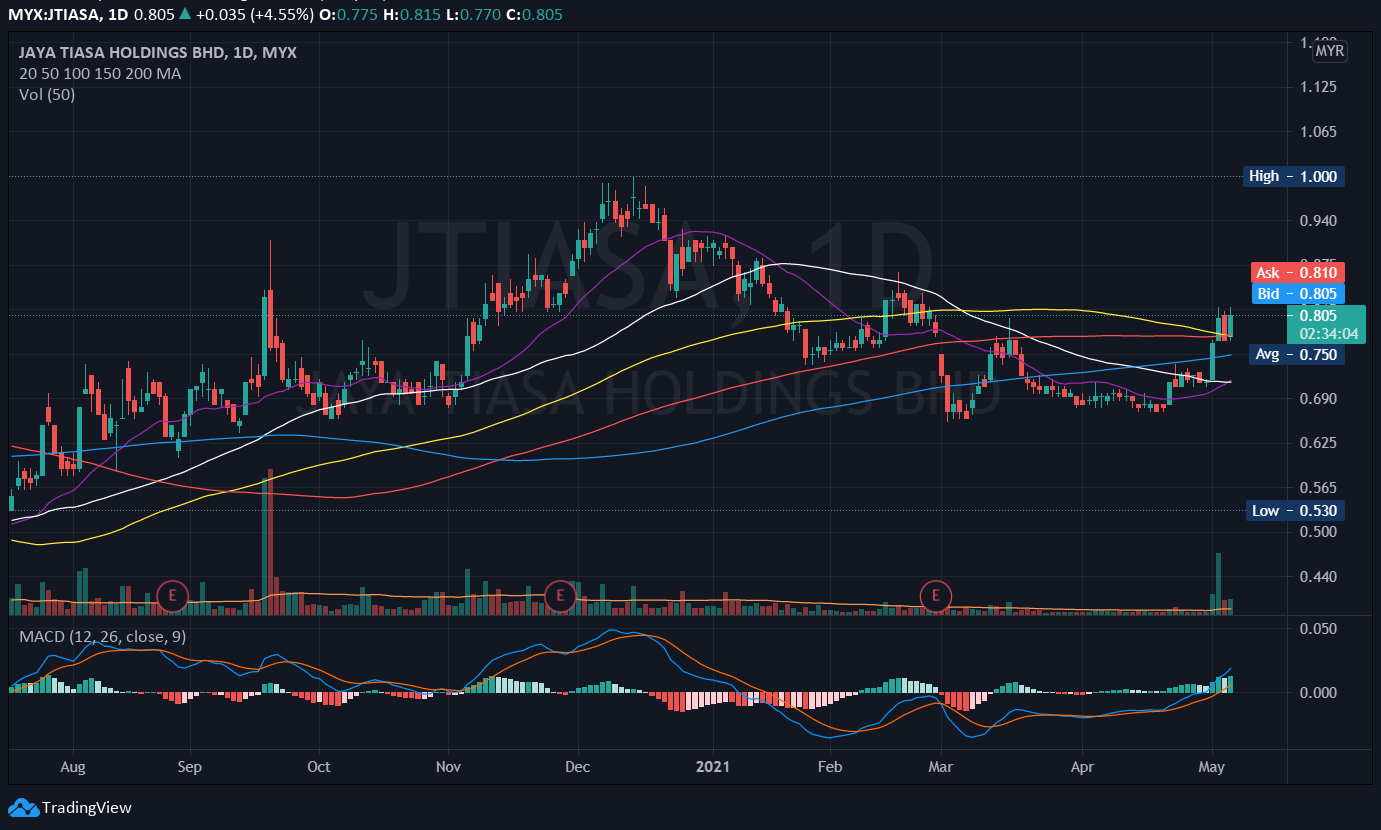This screenshot has height=830, width=1381.
Task: Click the 1.065 tick on the price axis
Action: pos(1318,131)
